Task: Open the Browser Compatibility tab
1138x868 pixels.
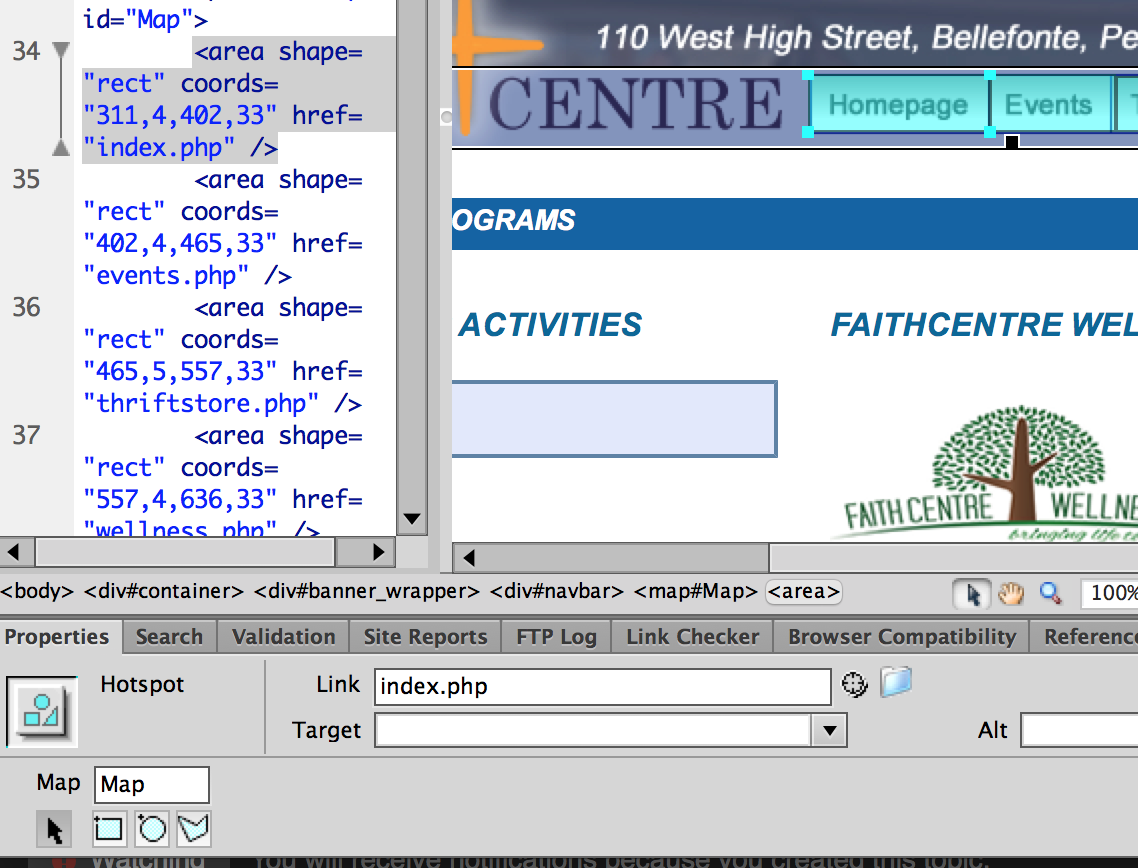Action: 902,636
